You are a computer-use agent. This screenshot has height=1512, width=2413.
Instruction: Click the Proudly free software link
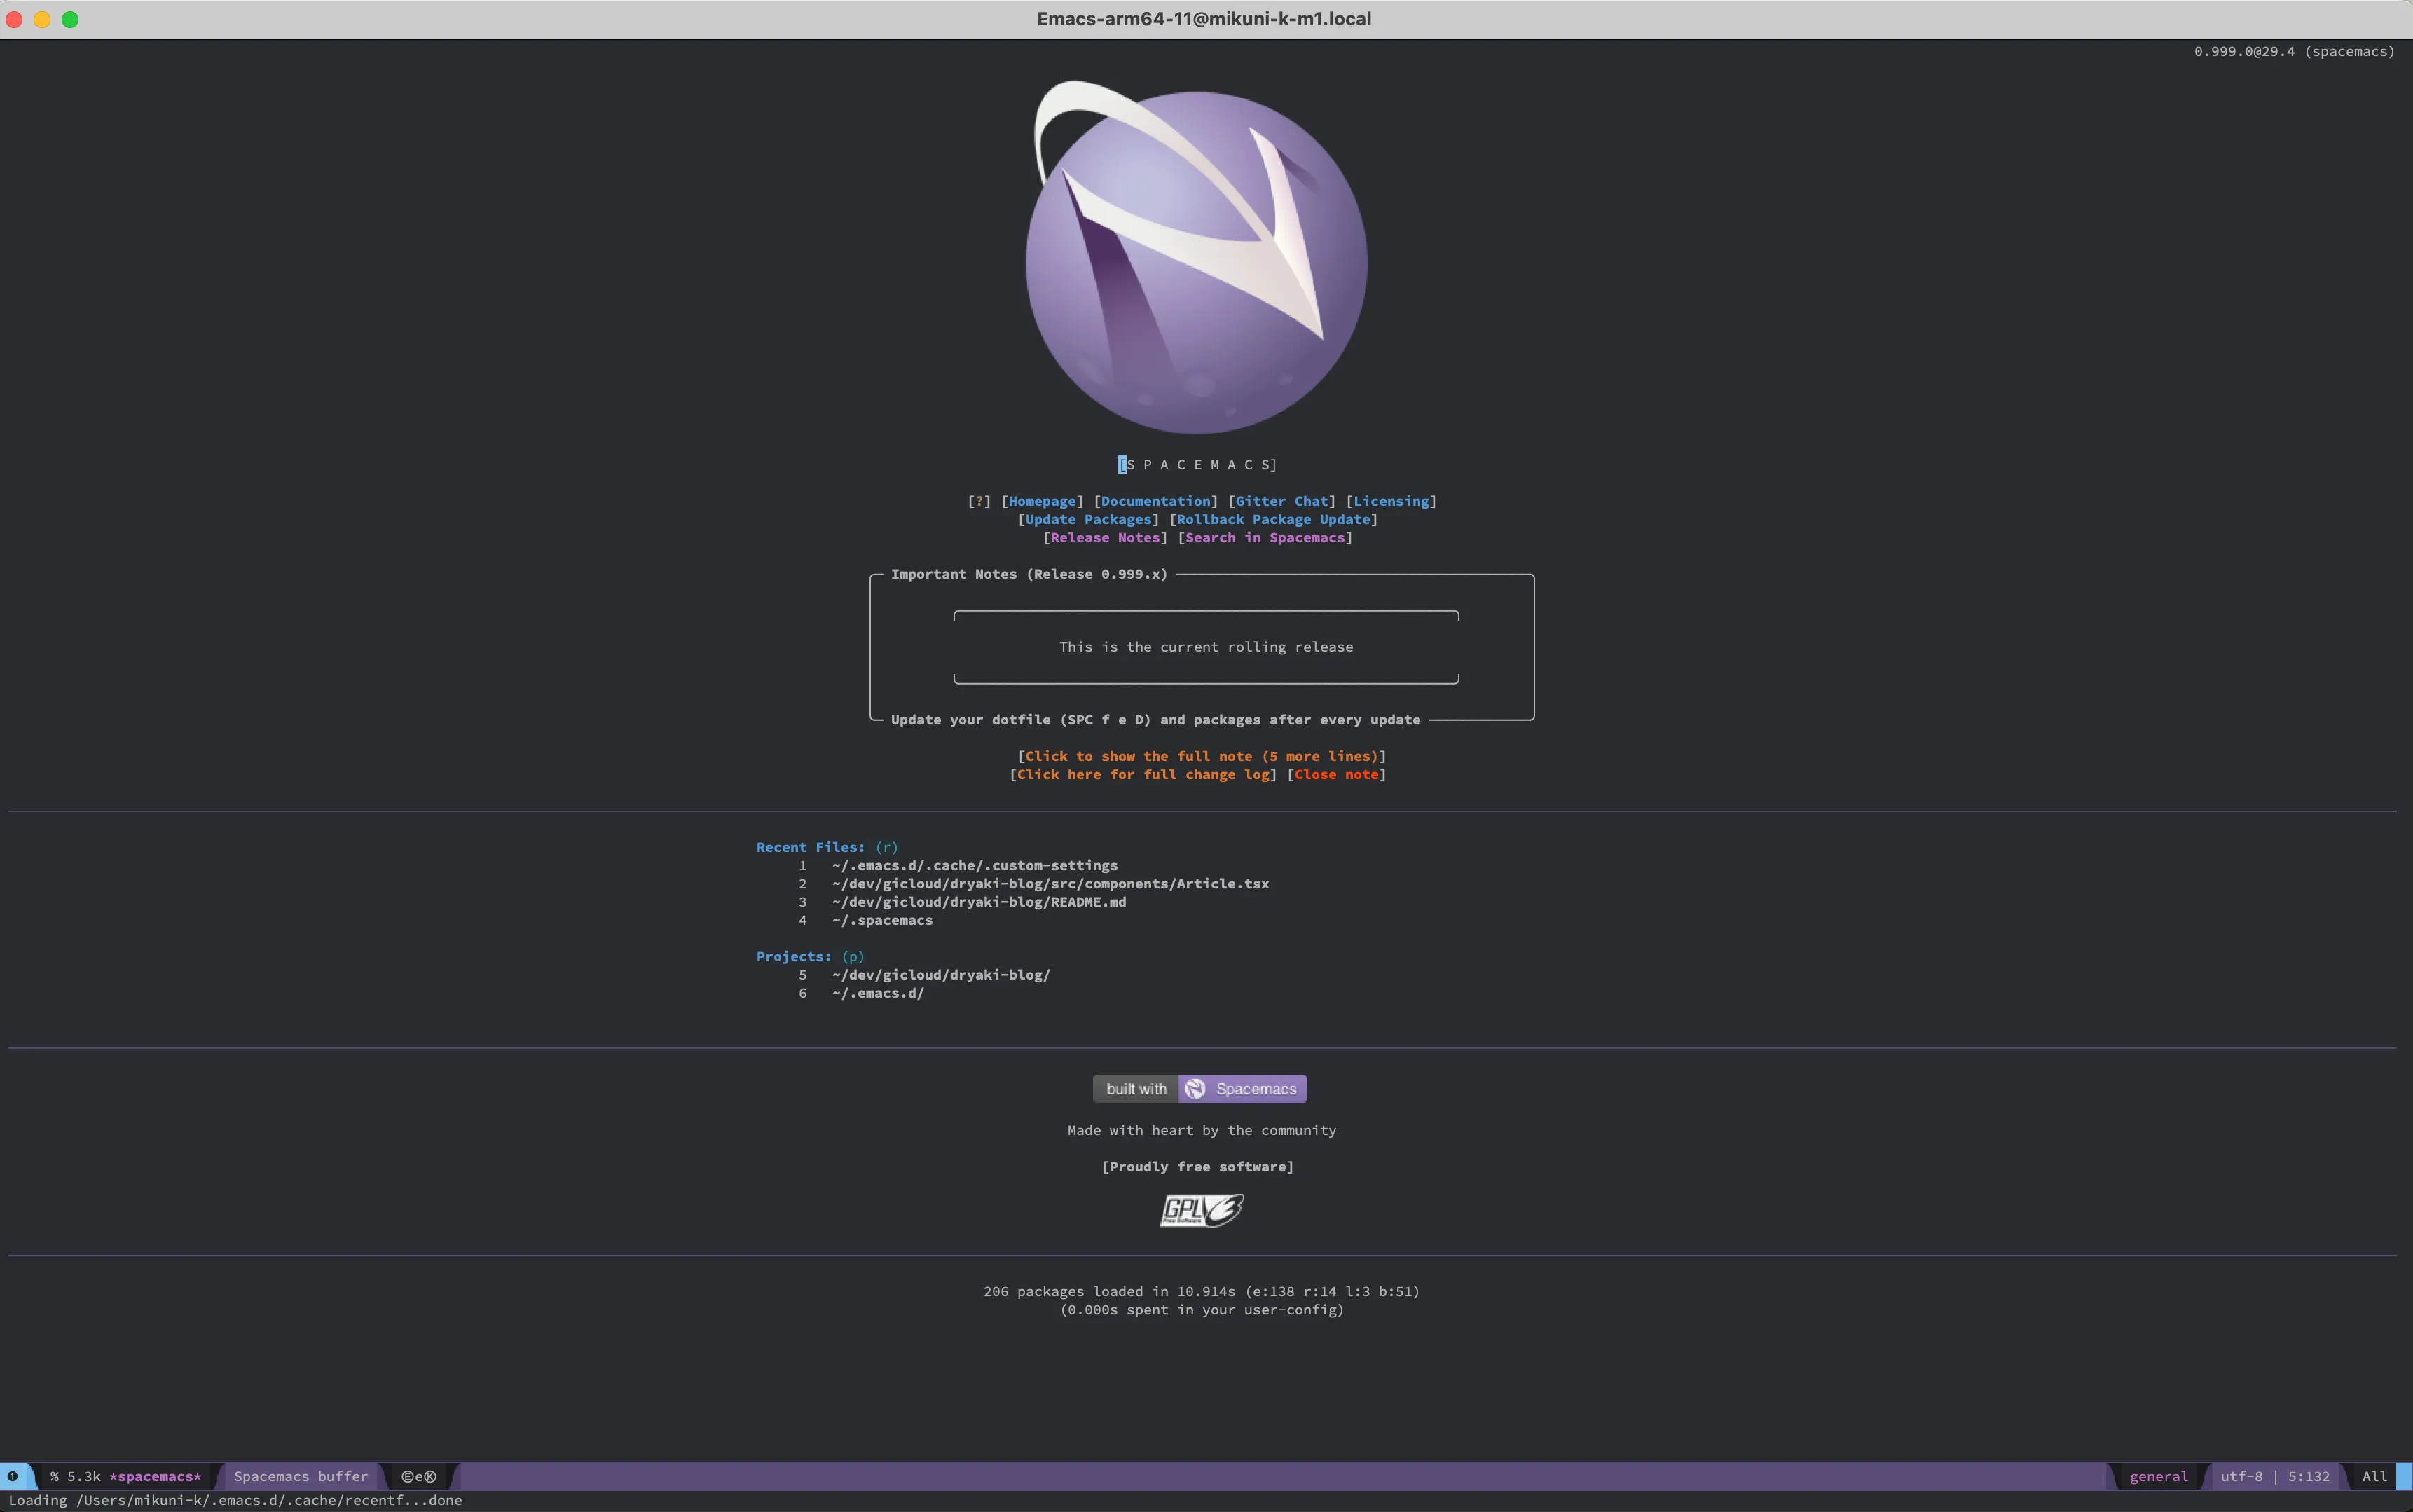tap(1198, 1166)
